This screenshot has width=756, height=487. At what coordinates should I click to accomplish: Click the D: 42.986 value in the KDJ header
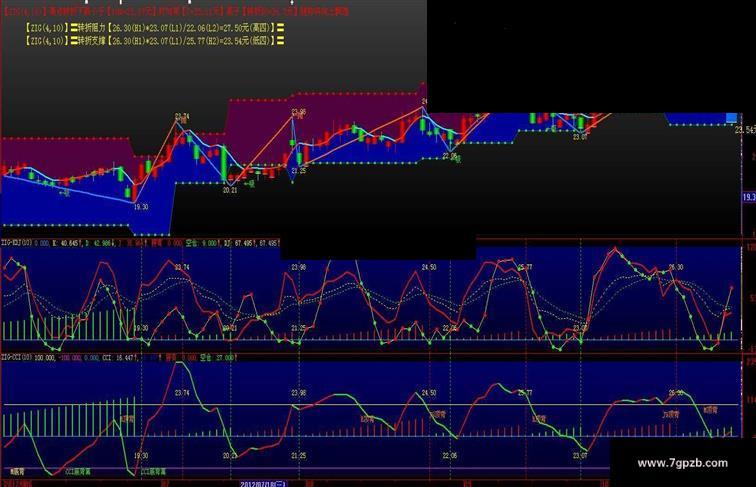tap(99, 244)
